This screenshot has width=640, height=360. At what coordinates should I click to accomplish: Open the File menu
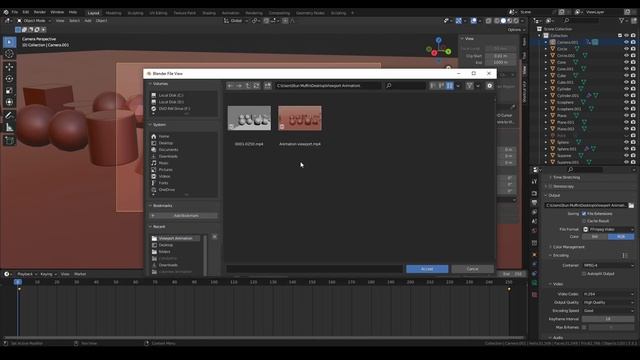tap(15, 12)
